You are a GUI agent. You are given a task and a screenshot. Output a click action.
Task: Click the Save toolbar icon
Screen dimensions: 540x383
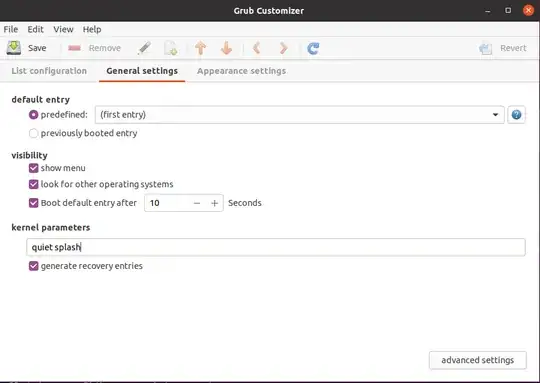tap(14, 48)
